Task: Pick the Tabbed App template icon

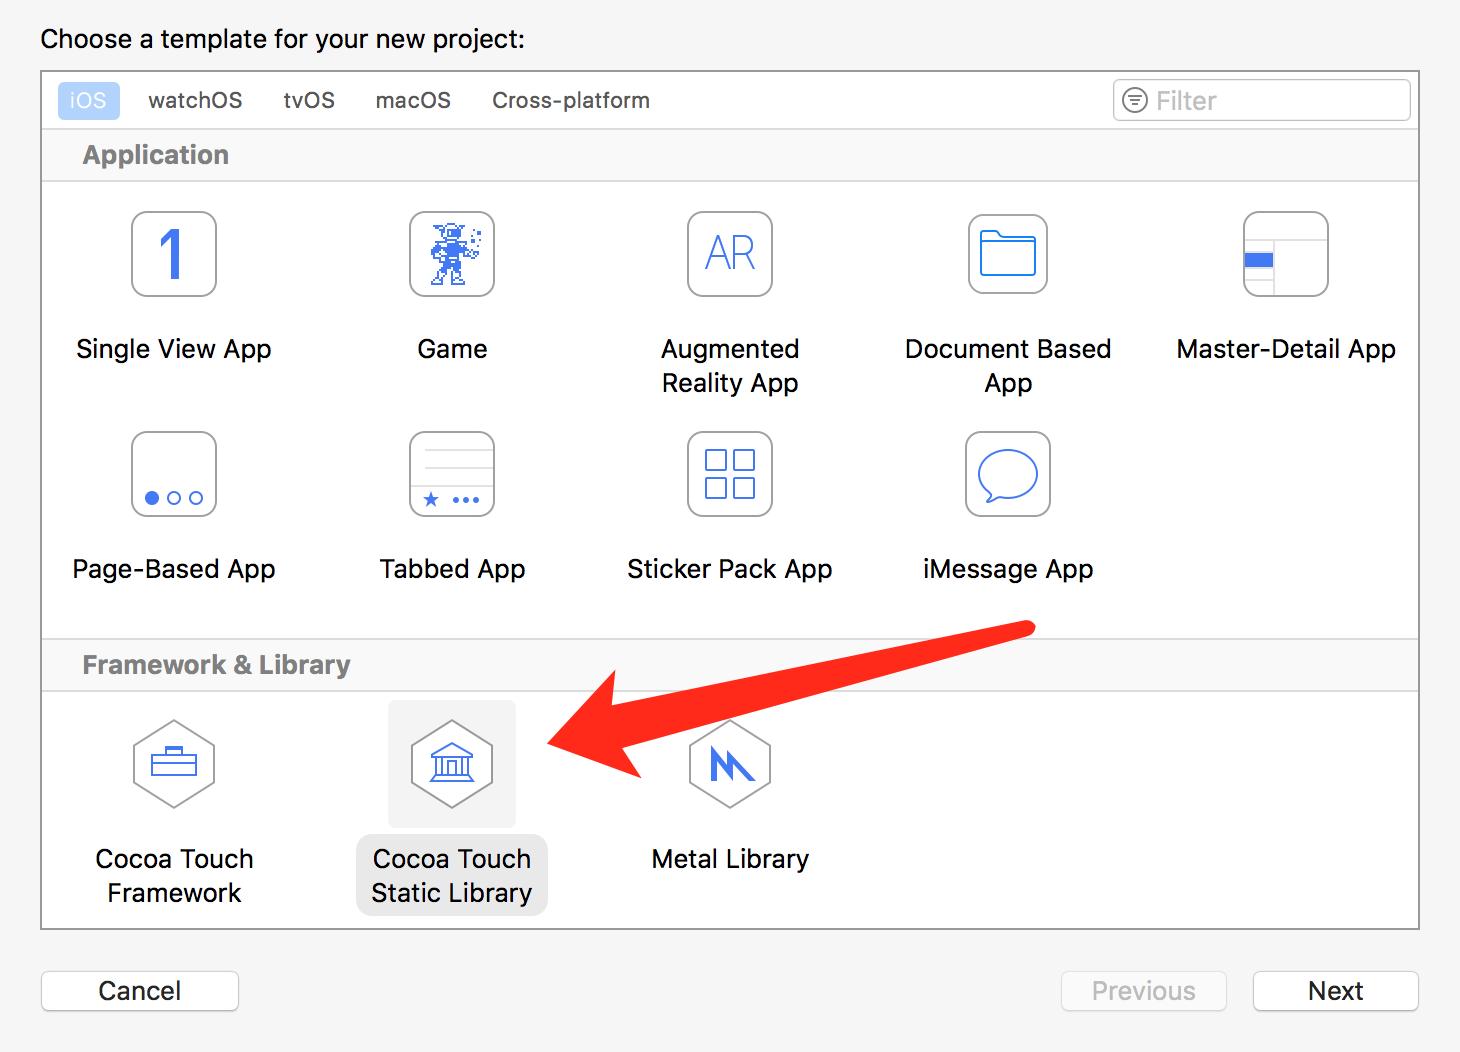Action: pos(452,474)
